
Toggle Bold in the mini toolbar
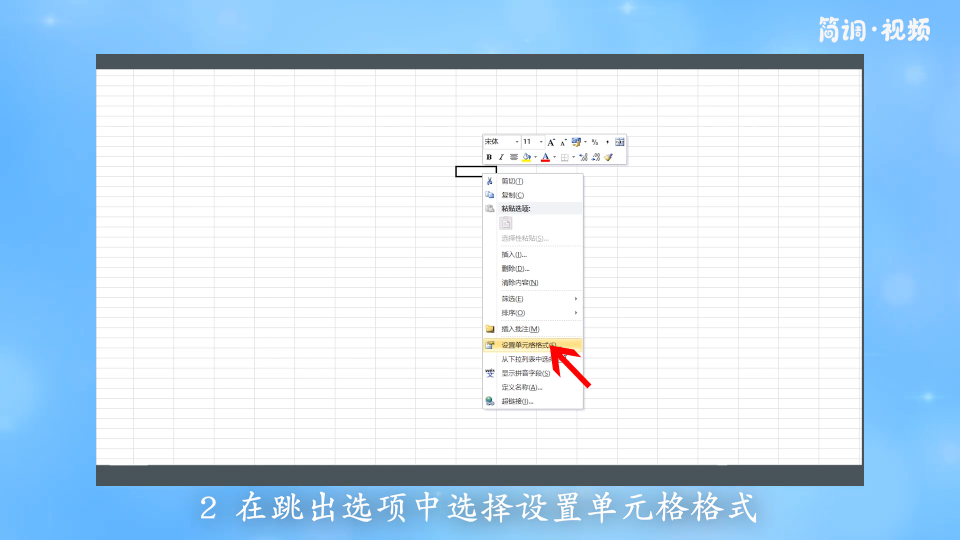(489, 157)
